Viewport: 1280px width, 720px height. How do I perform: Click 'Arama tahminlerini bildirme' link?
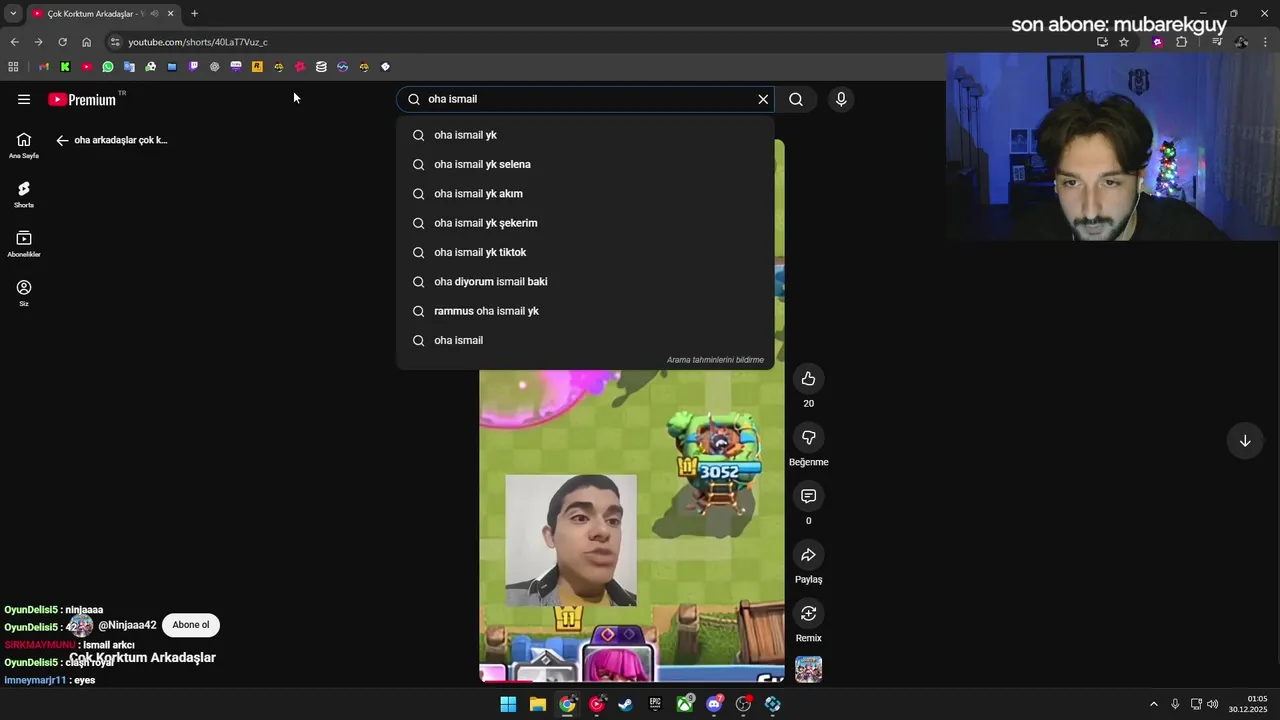coord(715,360)
